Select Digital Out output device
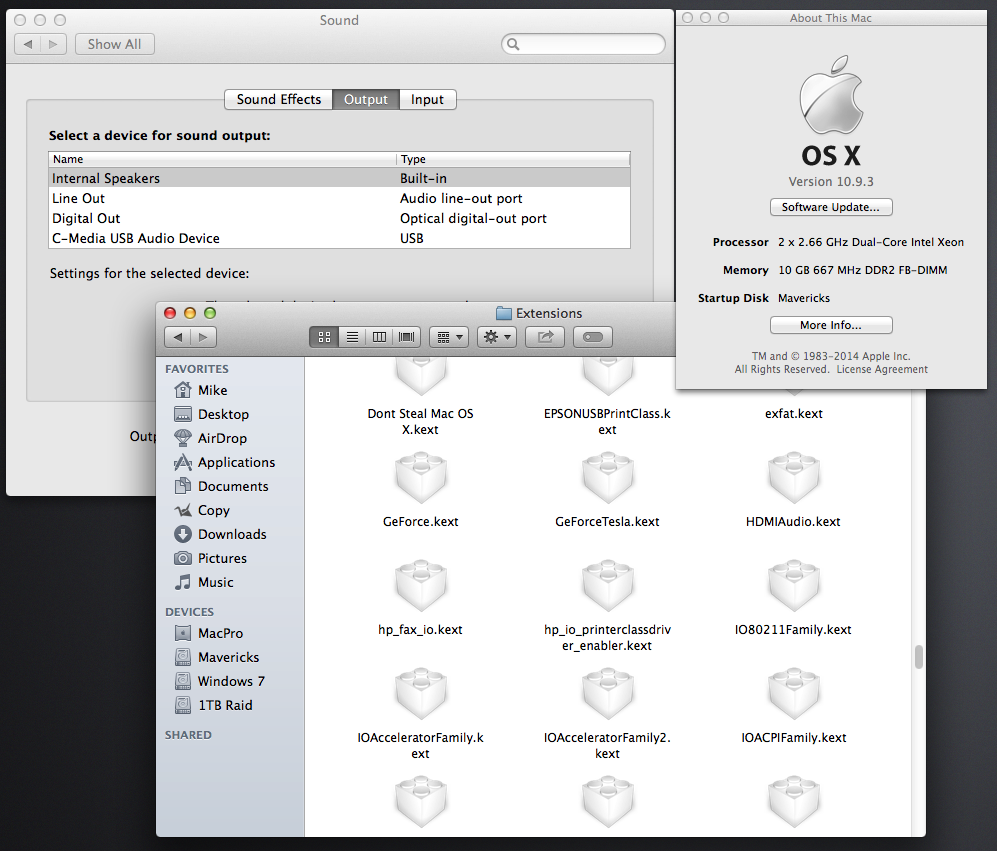Viewport: 997px width, 851px height. pyautogui.click(x=339, y=218)
